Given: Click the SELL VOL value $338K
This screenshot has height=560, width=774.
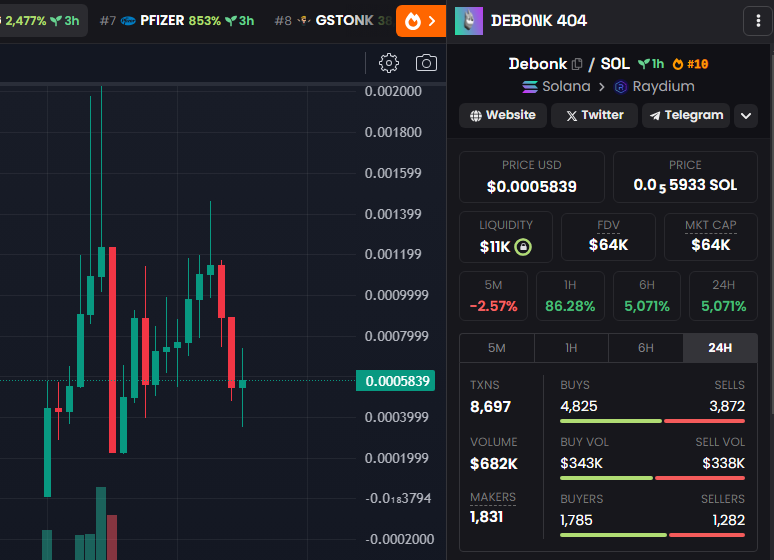Looking at the screenshot, I should 723,463.
